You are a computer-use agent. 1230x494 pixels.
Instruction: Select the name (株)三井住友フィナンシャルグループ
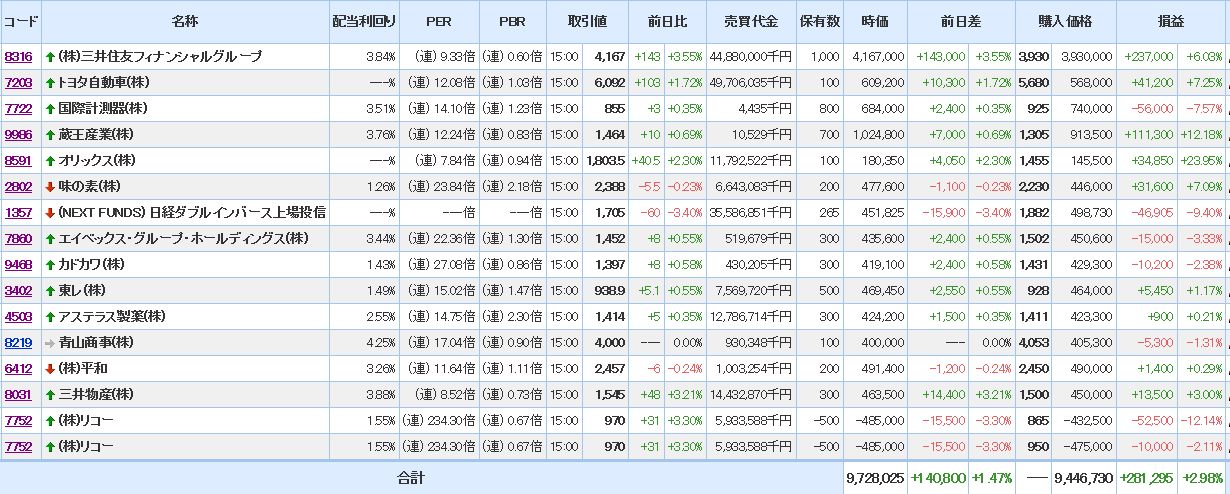160,57
